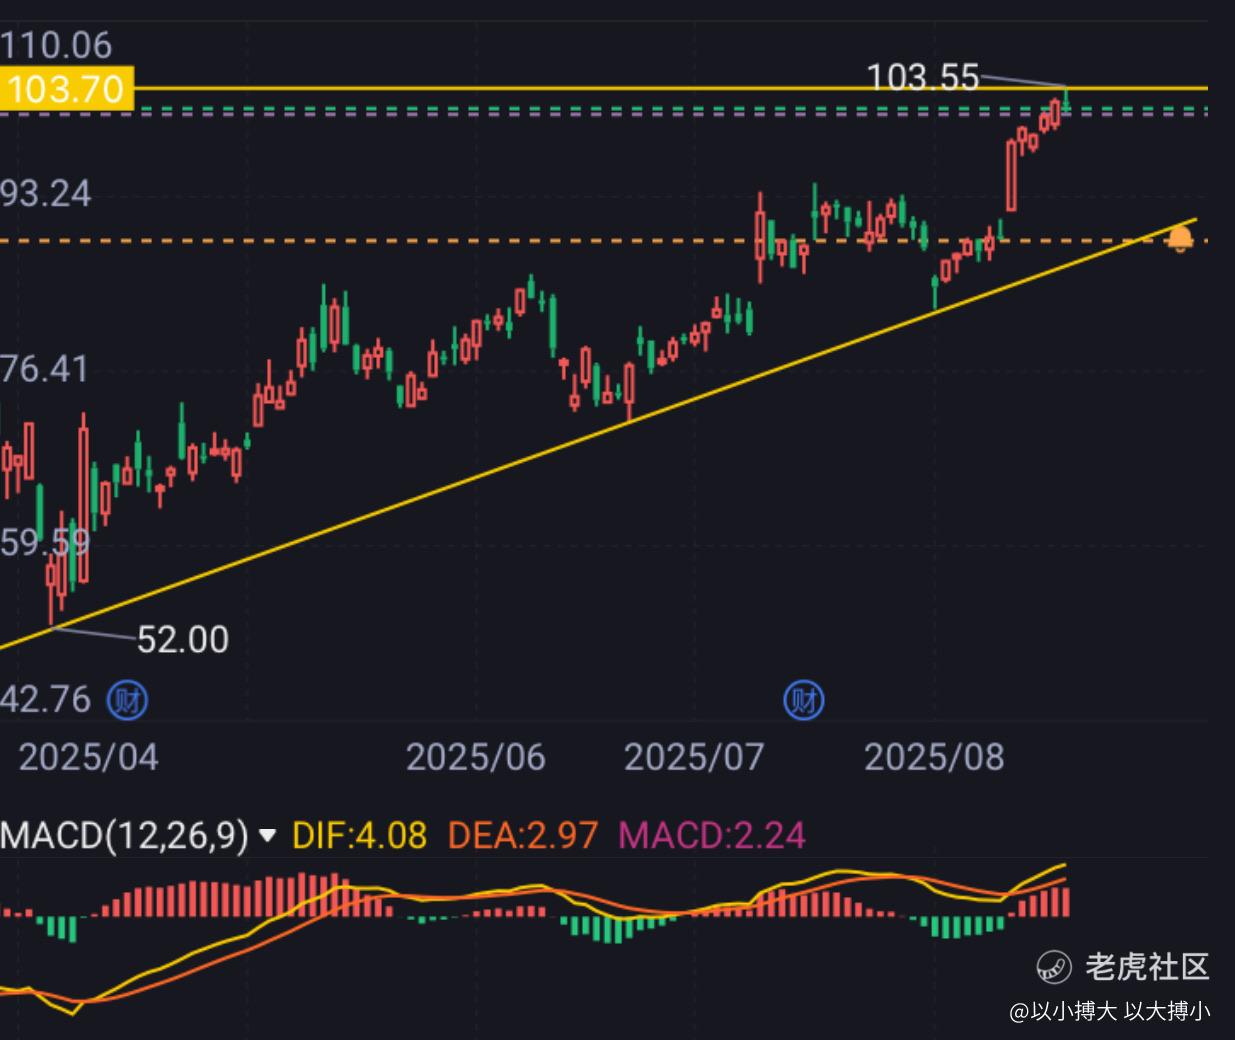Click the 76.41 price axis label
This screenshot has height=1040, width=1235.
coord(45,369)
